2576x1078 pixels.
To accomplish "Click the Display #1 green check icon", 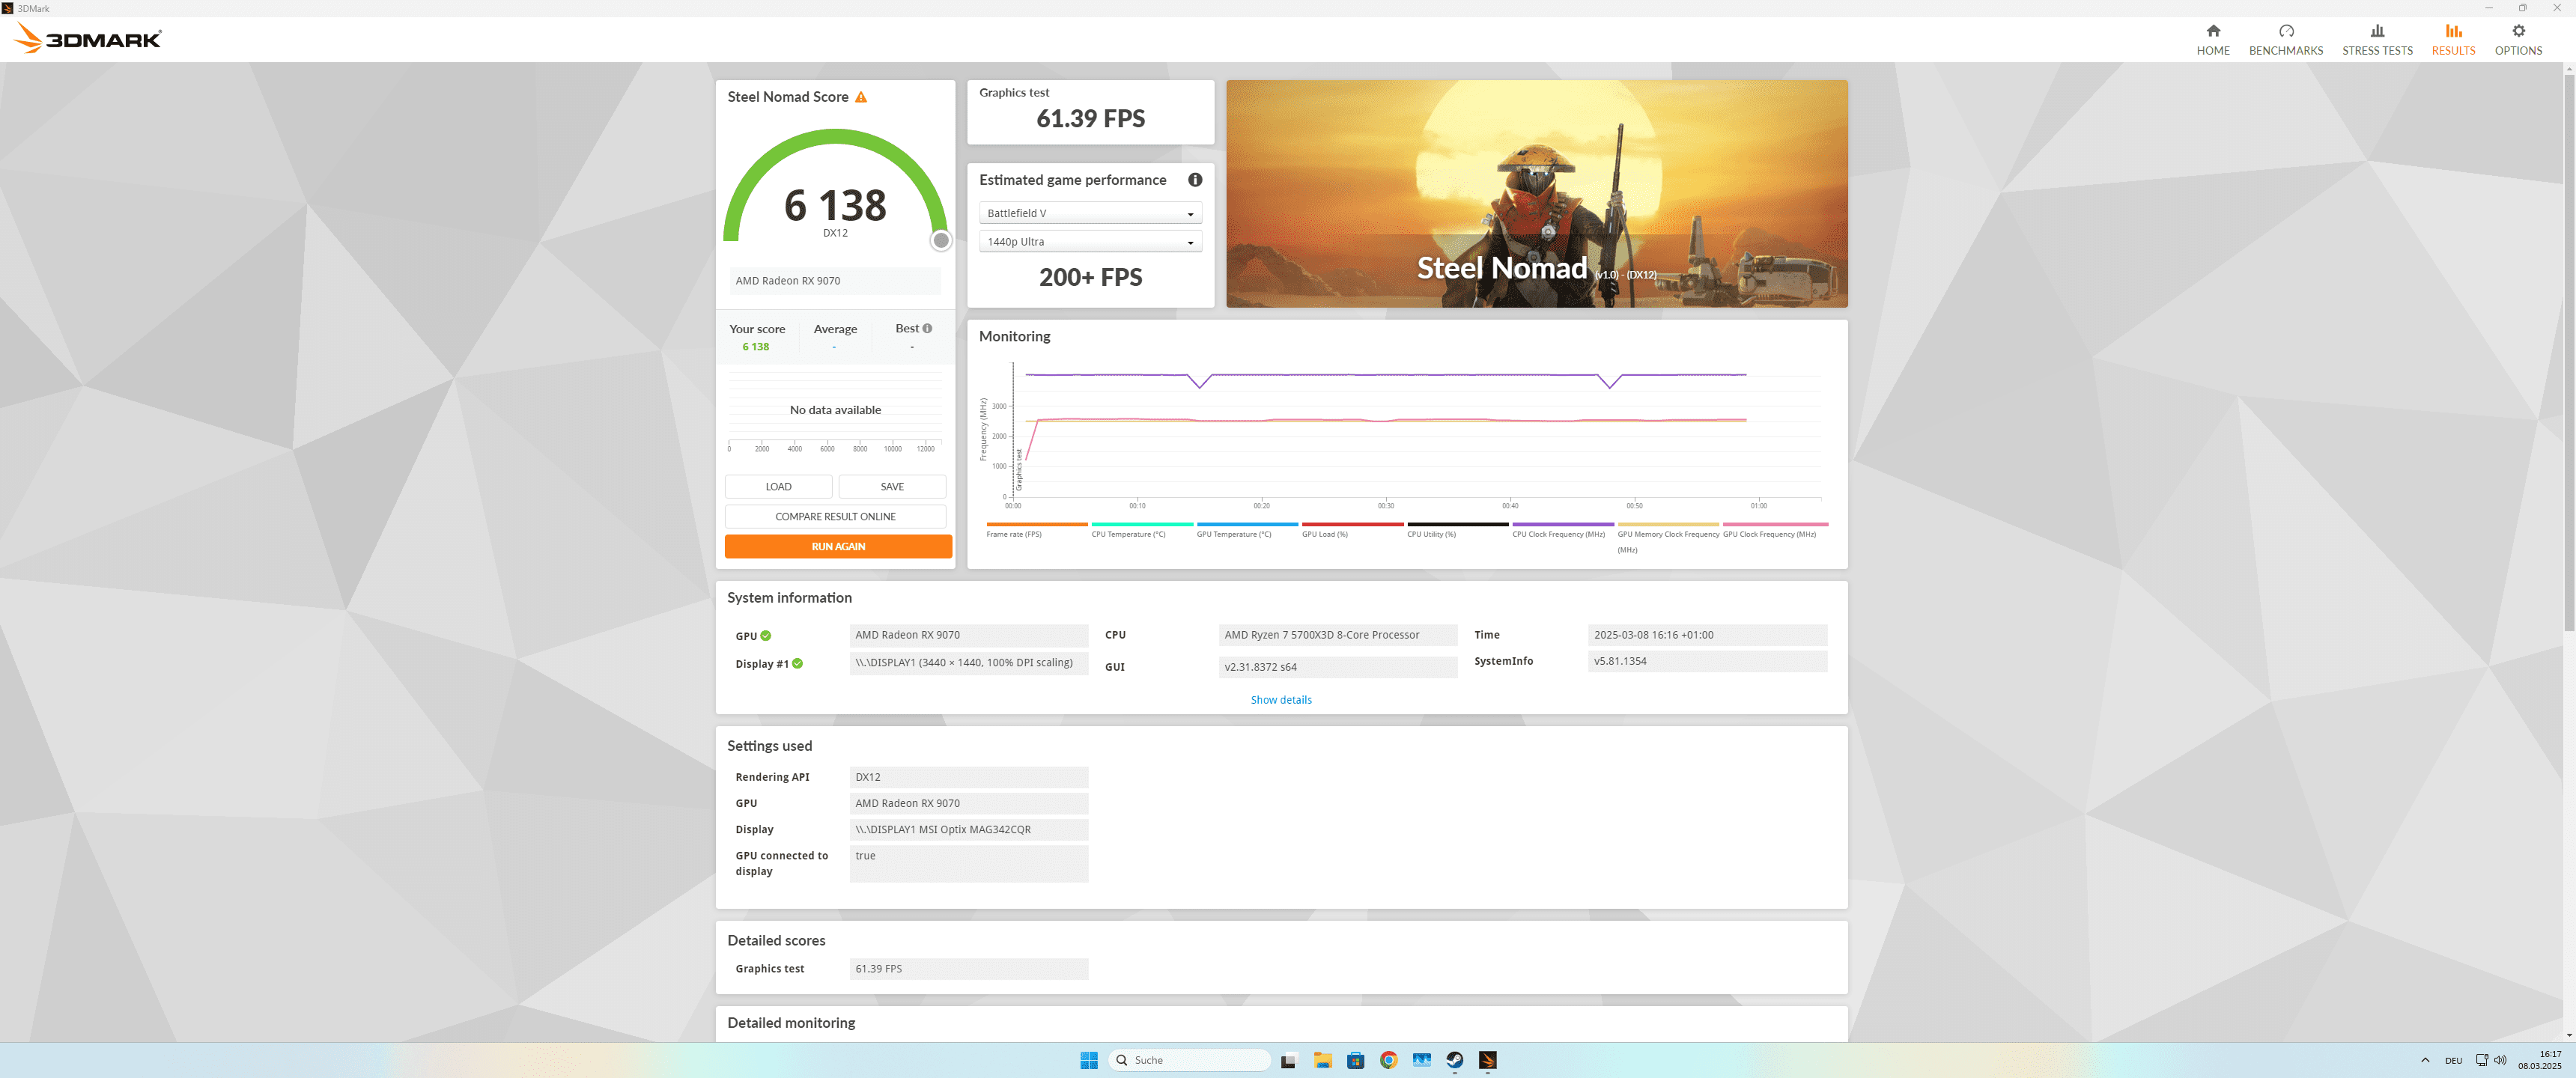I will 797,663.
